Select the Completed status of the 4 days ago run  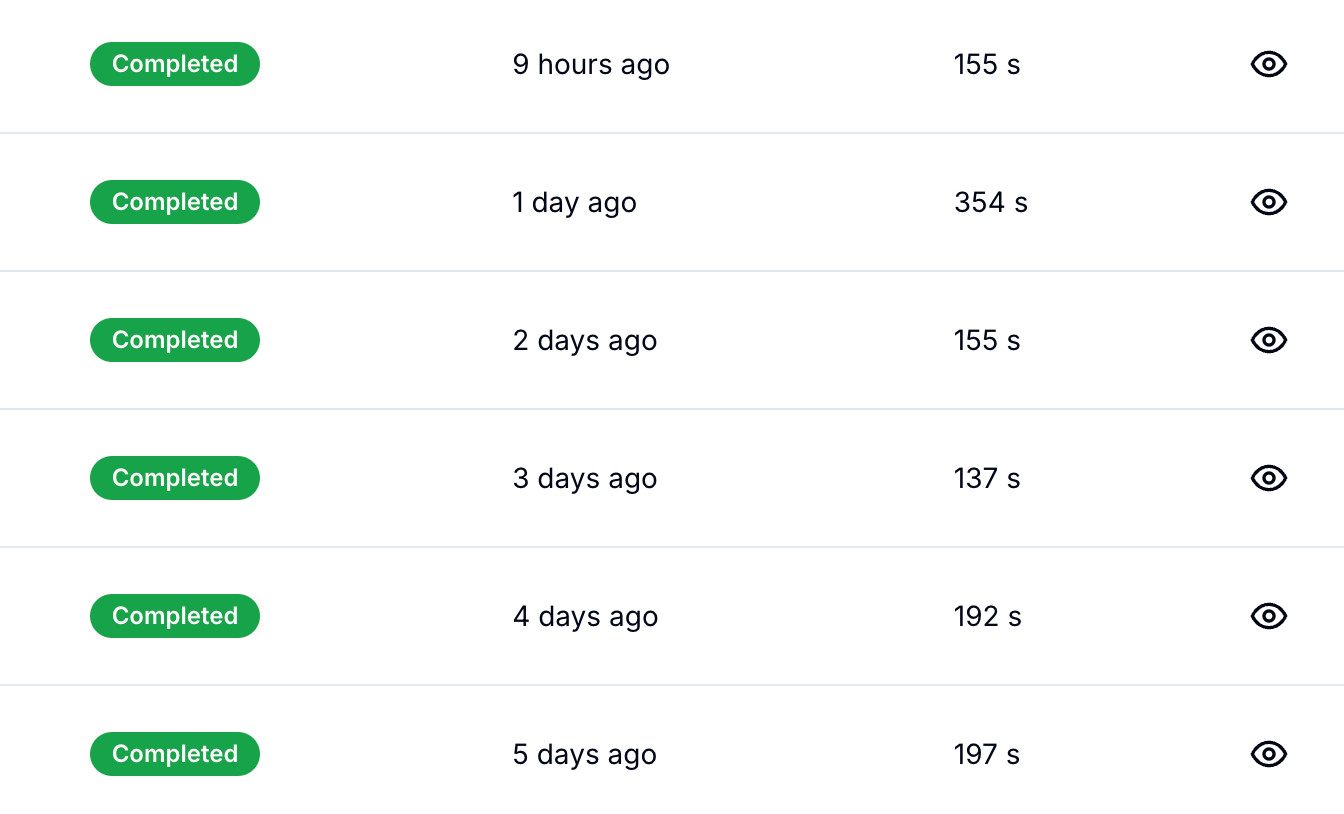(175, 616)
